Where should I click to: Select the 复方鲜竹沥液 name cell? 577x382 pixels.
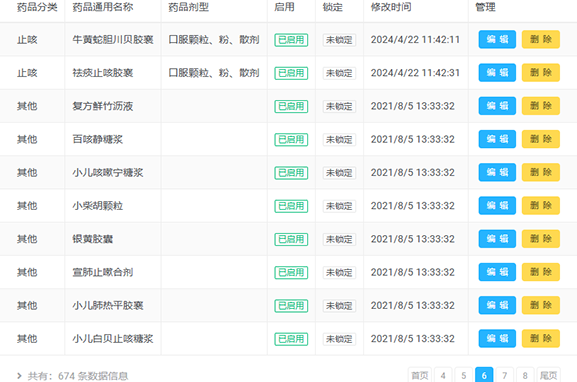click(103, 106)
